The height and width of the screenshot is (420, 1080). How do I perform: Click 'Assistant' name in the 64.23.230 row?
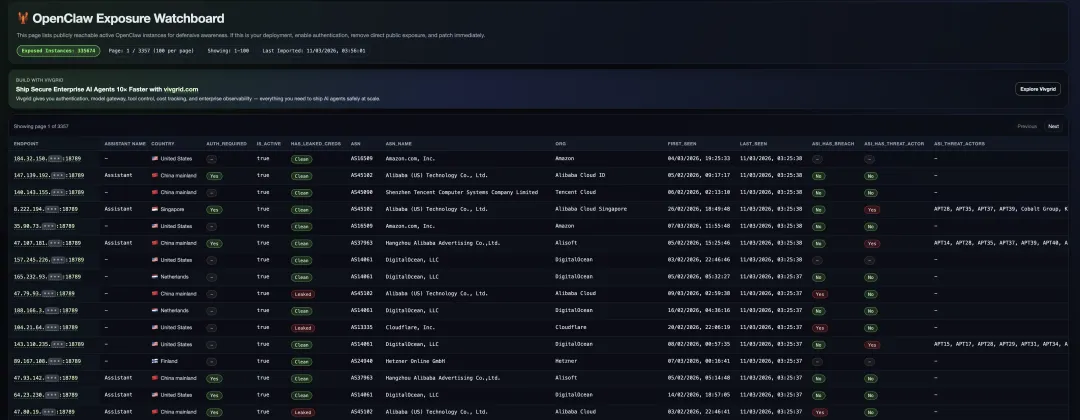[118, 395]
